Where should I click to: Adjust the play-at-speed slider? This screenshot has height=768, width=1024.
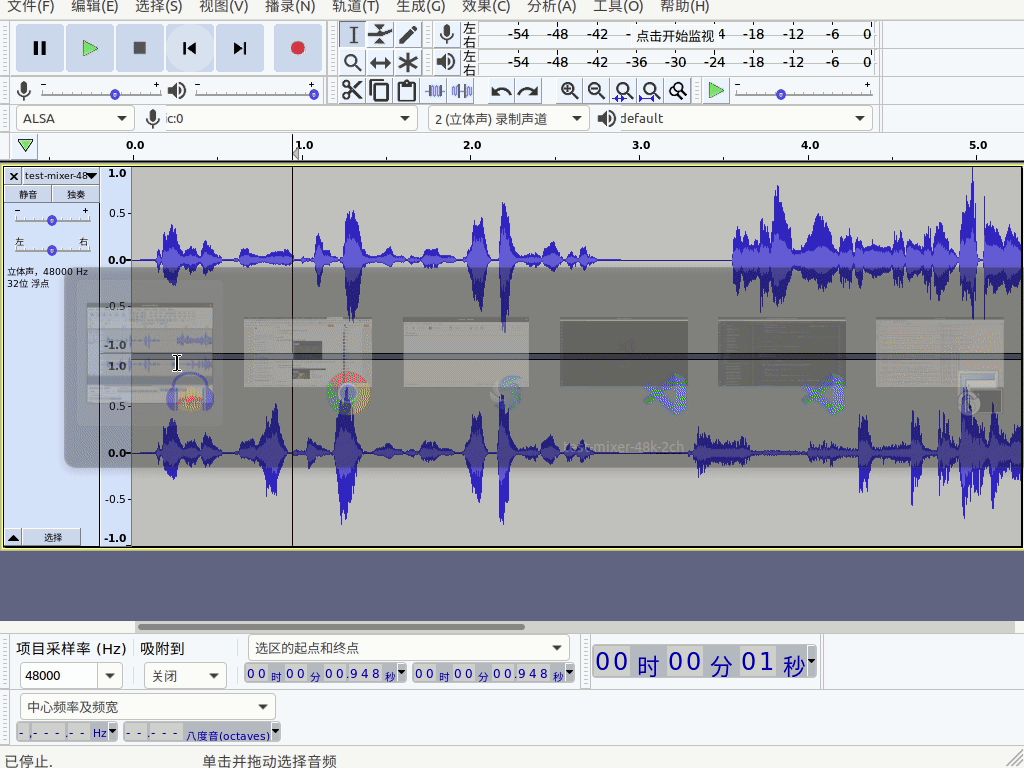[x=803, y=93]
